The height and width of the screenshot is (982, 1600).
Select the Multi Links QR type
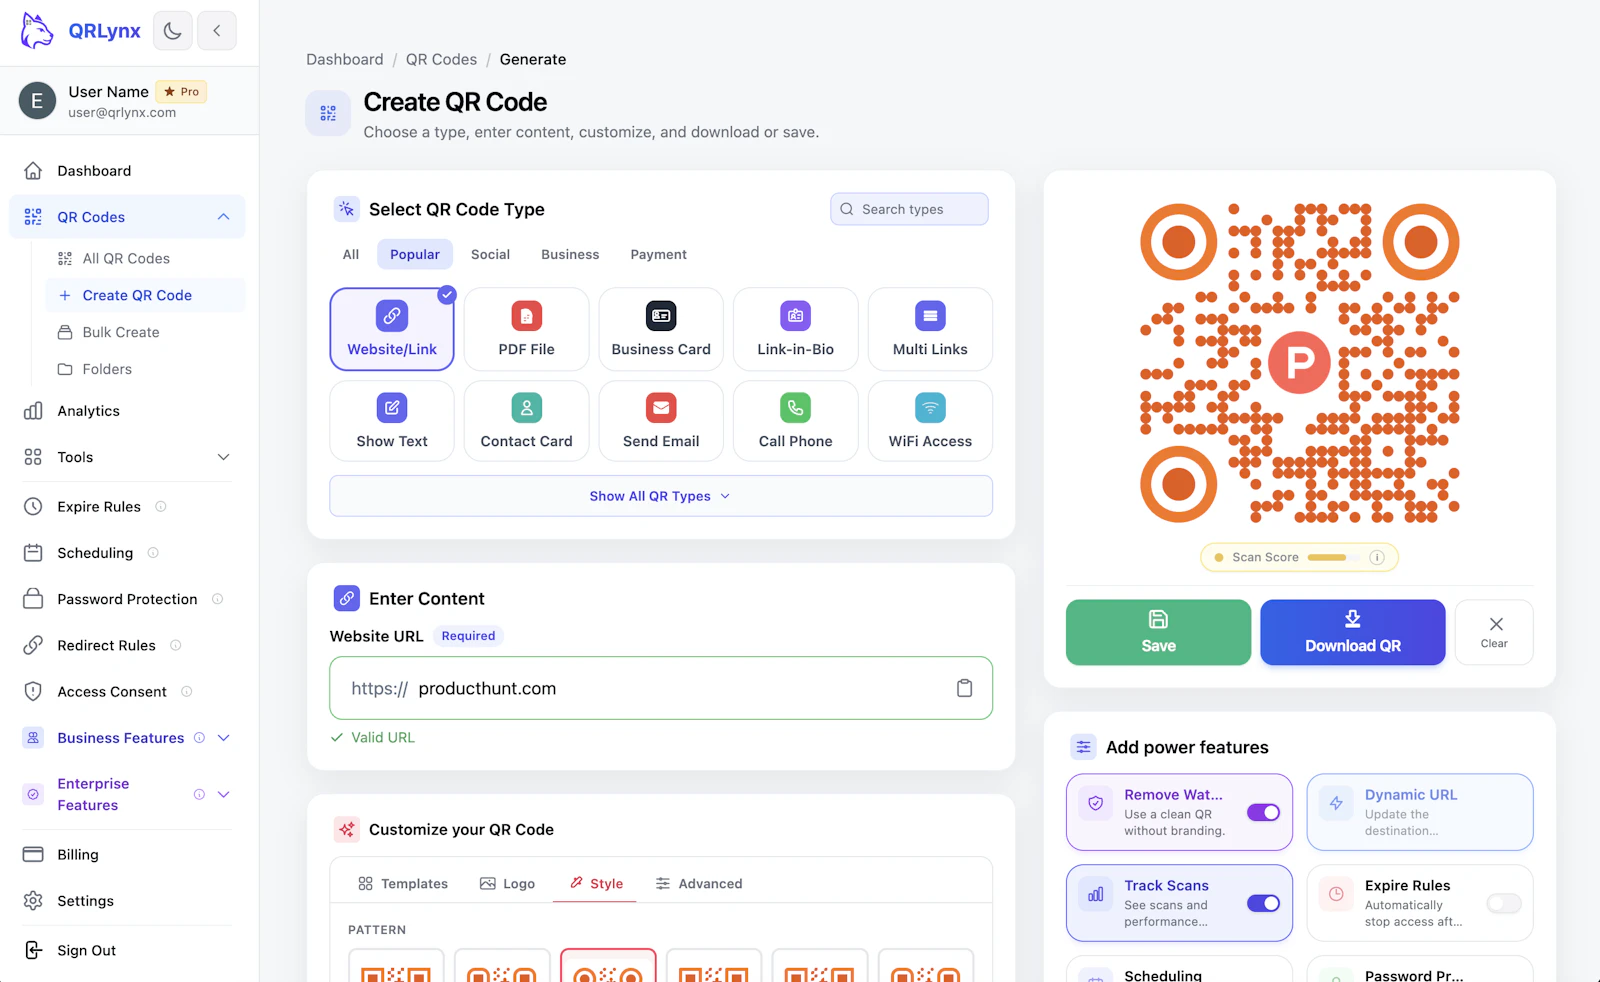[930, 329]
